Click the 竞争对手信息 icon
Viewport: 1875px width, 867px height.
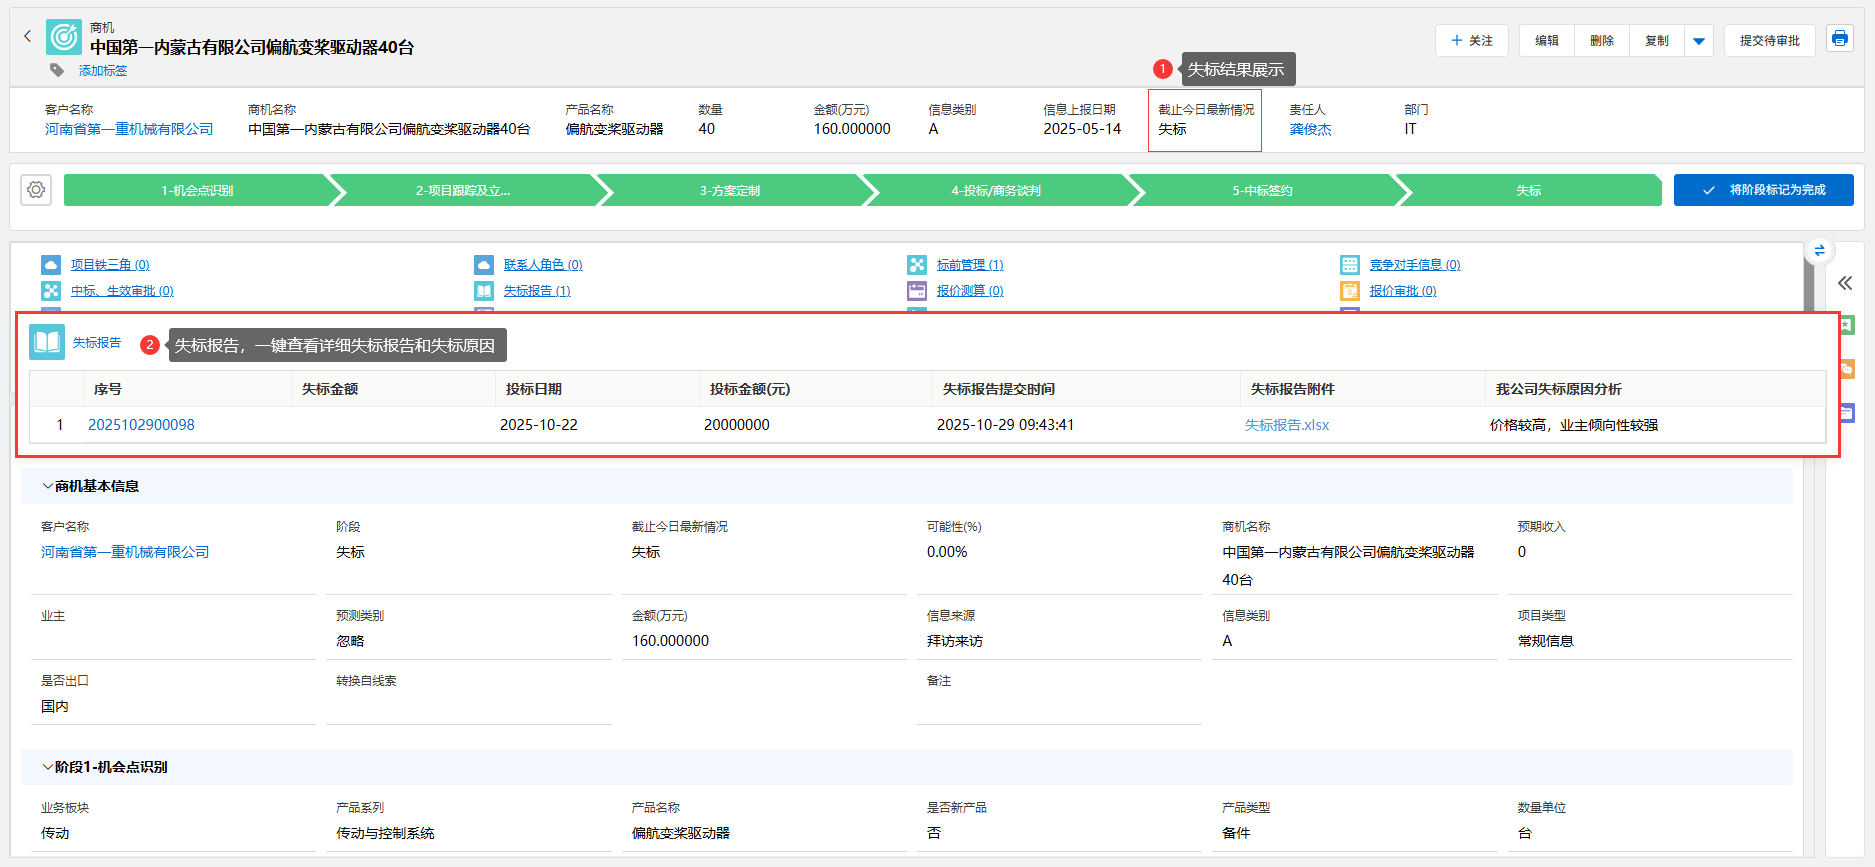click(1350, 265)
